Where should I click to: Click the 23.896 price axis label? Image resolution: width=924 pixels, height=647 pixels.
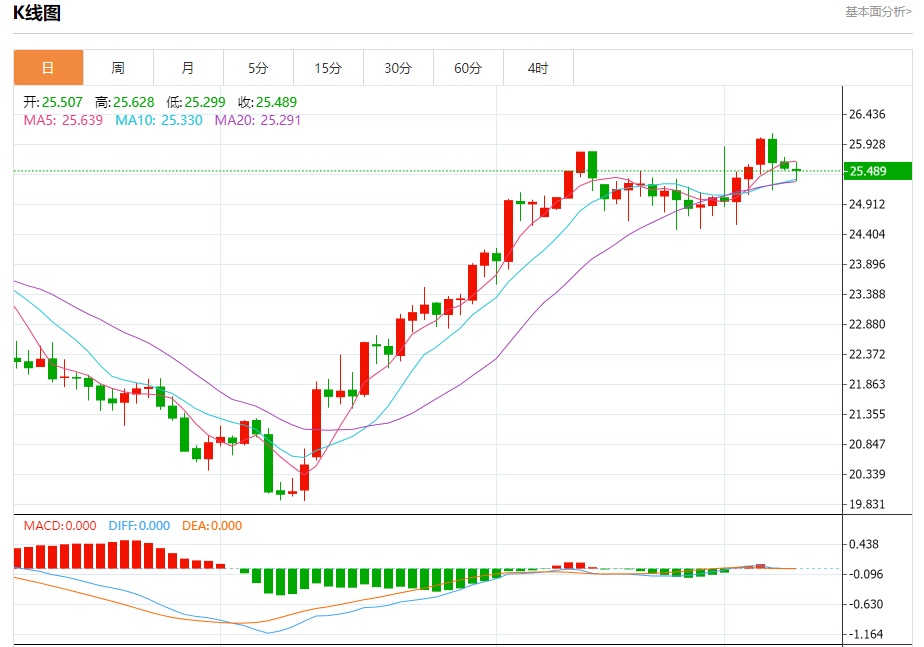(x=867, y=265)
